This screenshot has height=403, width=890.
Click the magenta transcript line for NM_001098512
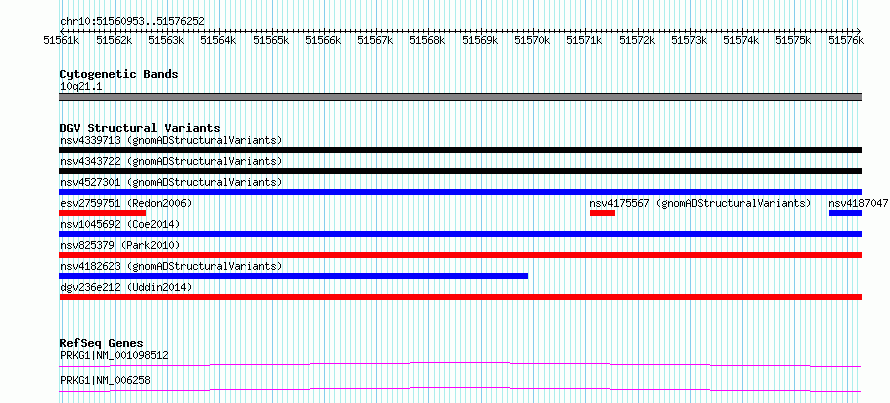click(460, 364)
